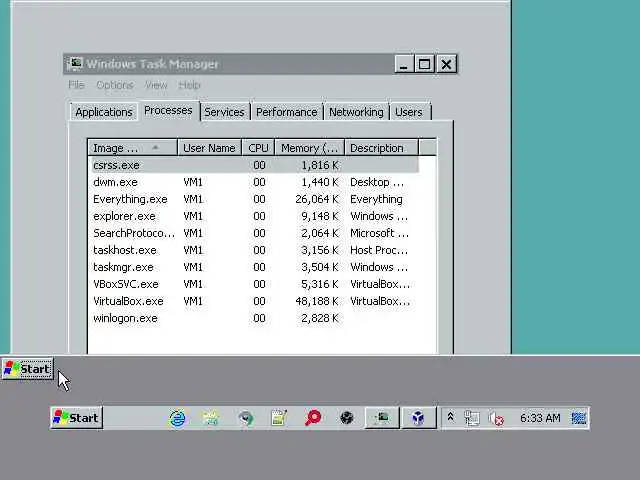The width and height of the screenshot is (640, 480).
Task: Open the Help menu
Action: tap(189, 85)
